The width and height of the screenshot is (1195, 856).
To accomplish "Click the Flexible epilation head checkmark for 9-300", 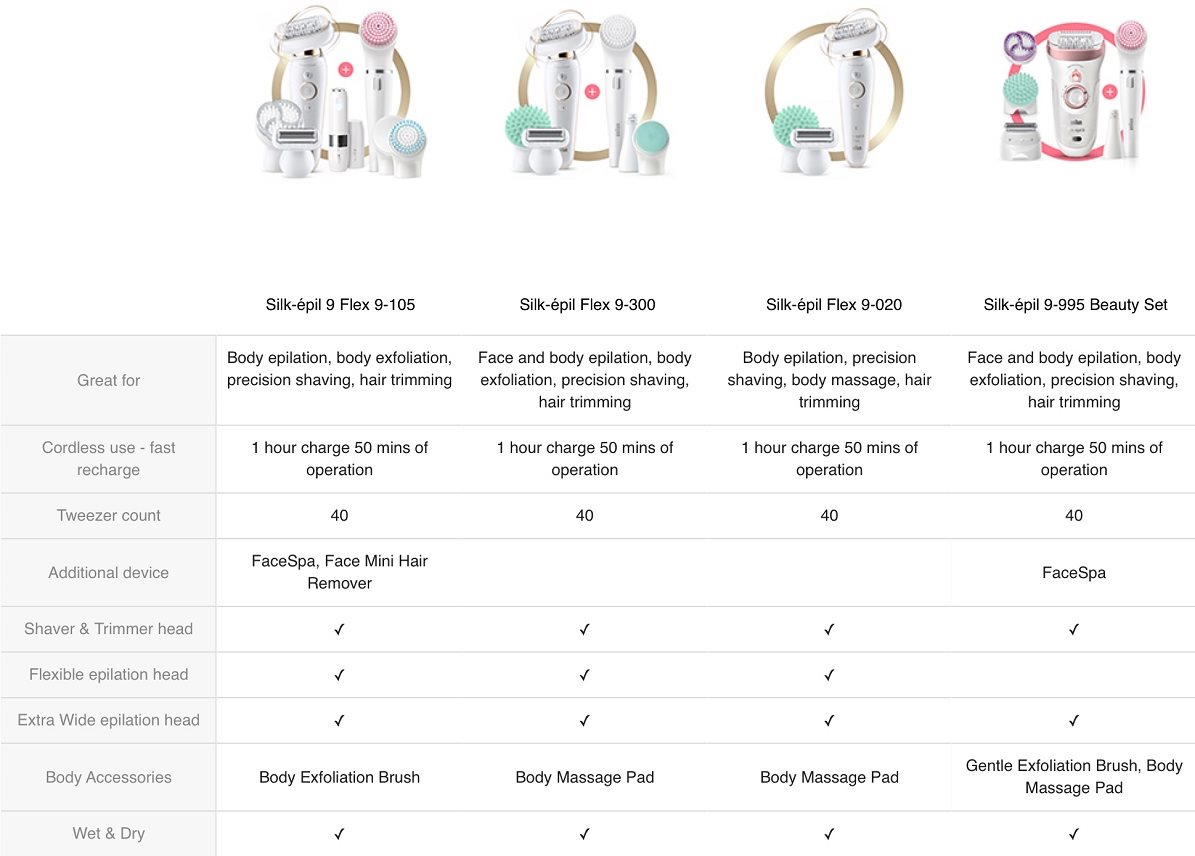I will click(585, 675).
